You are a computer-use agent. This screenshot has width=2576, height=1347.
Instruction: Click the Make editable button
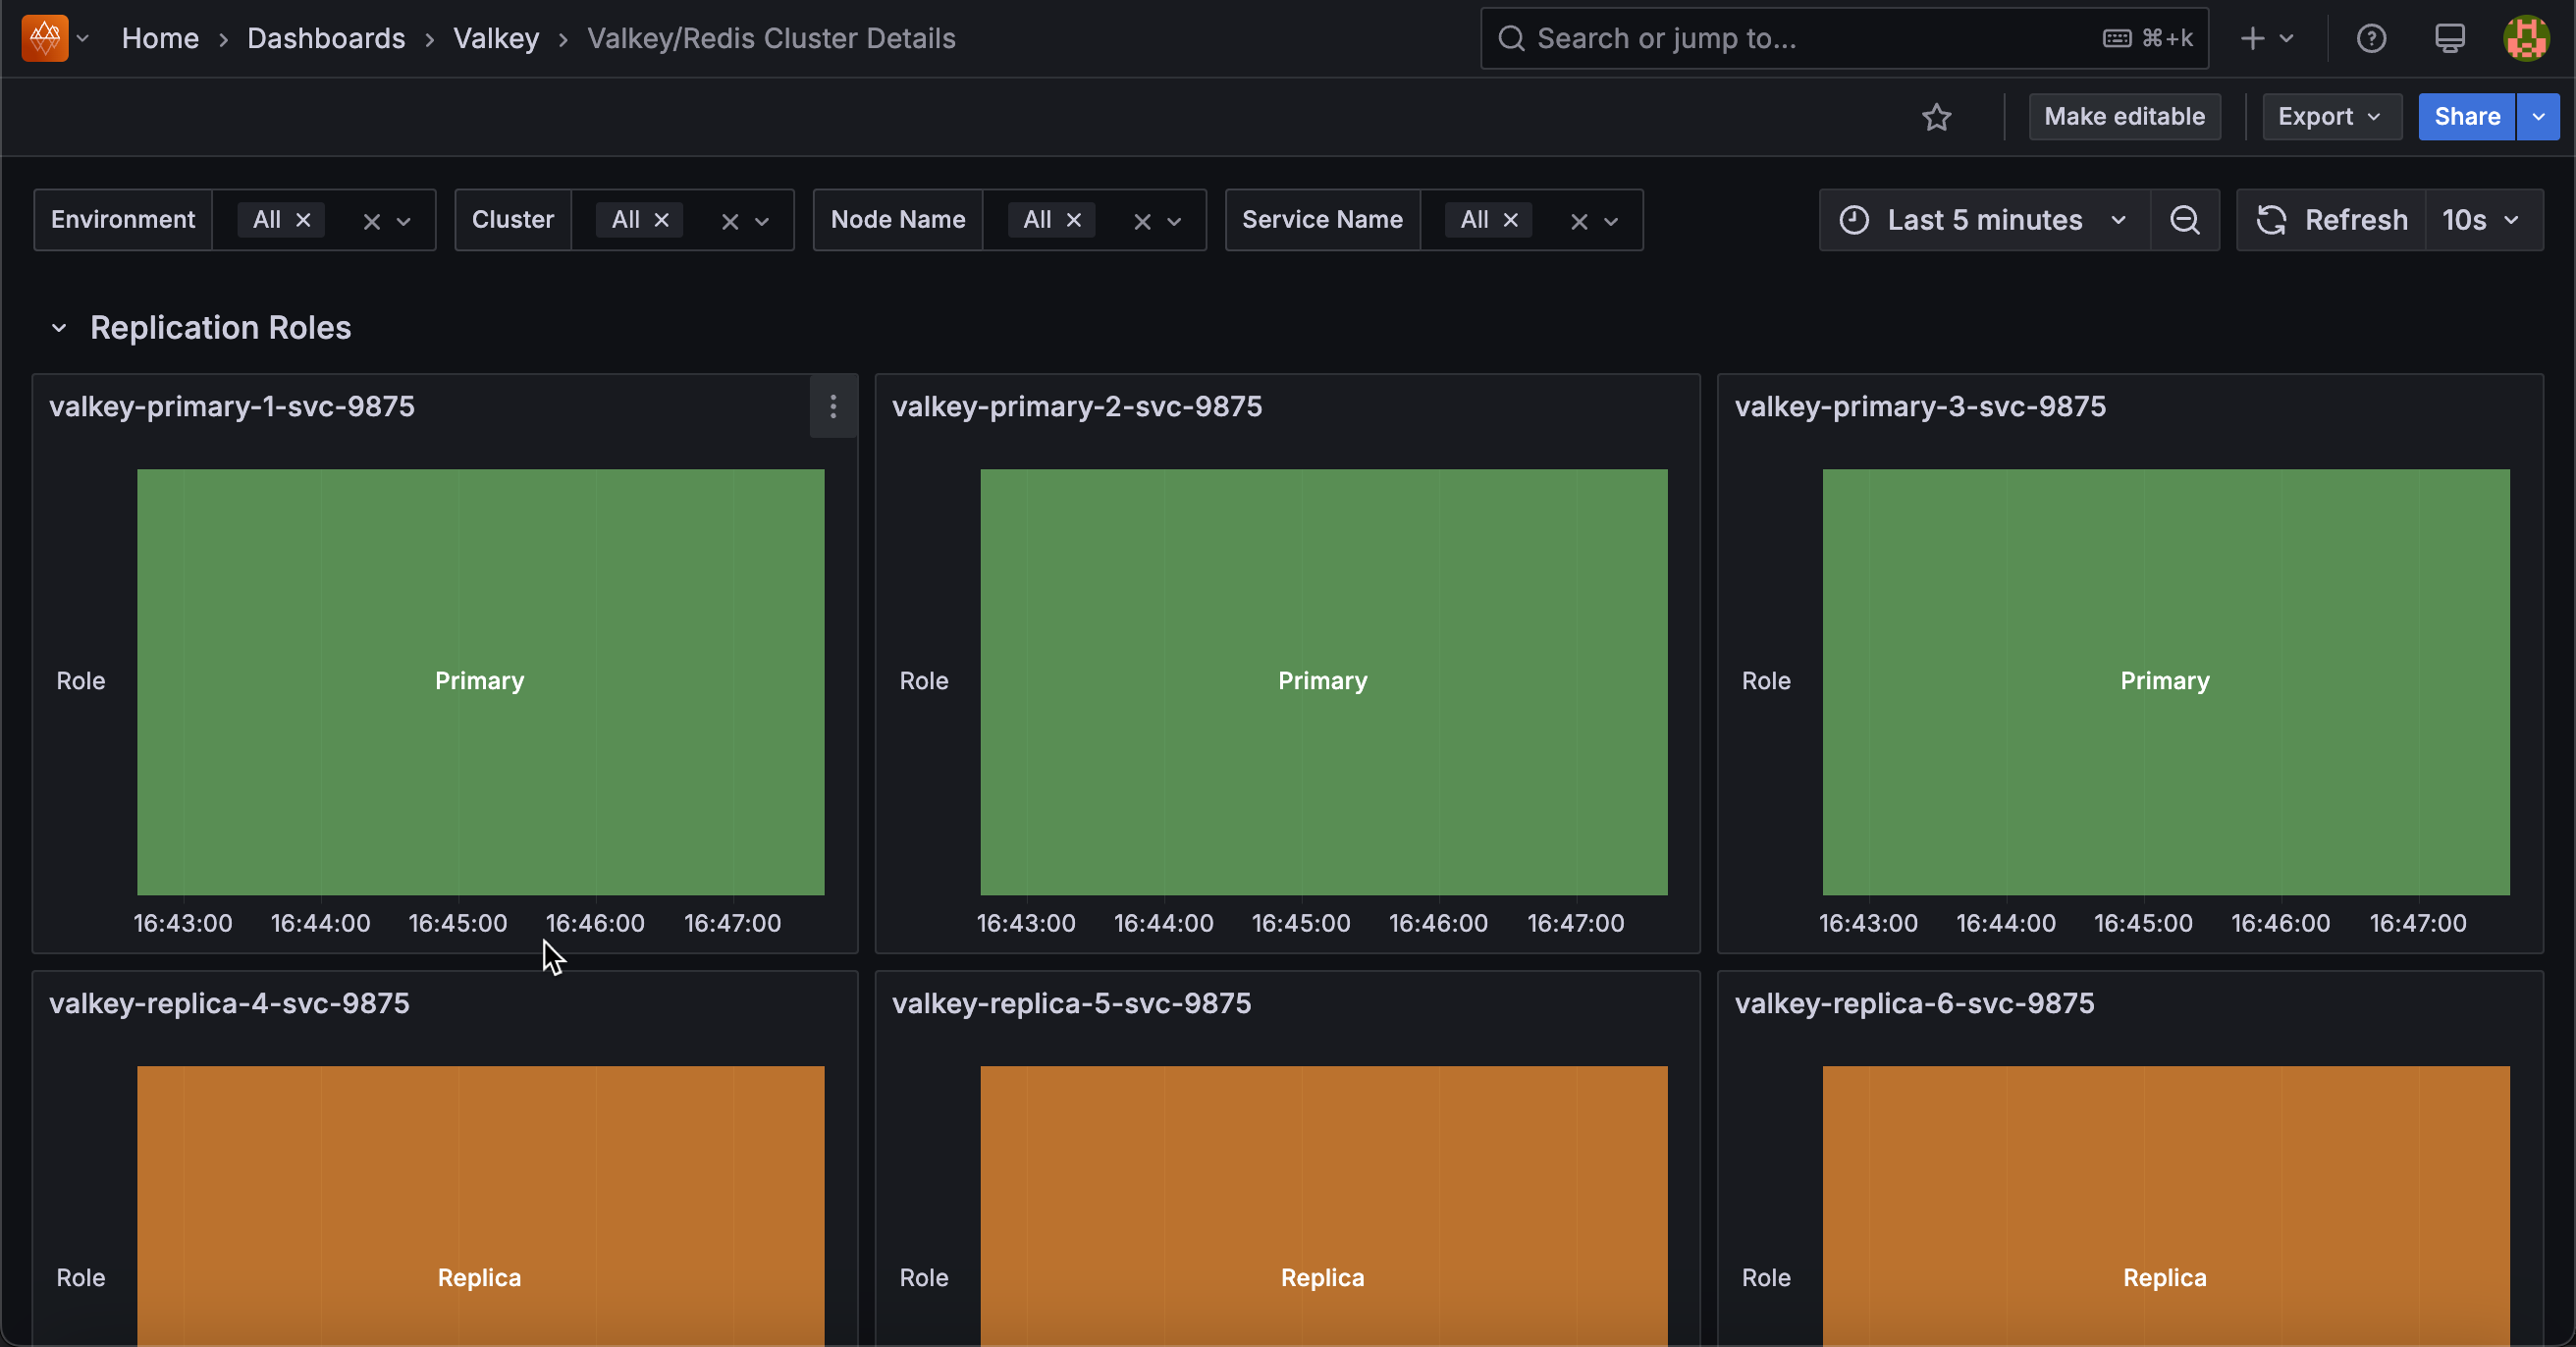(x=2124, y=117)
